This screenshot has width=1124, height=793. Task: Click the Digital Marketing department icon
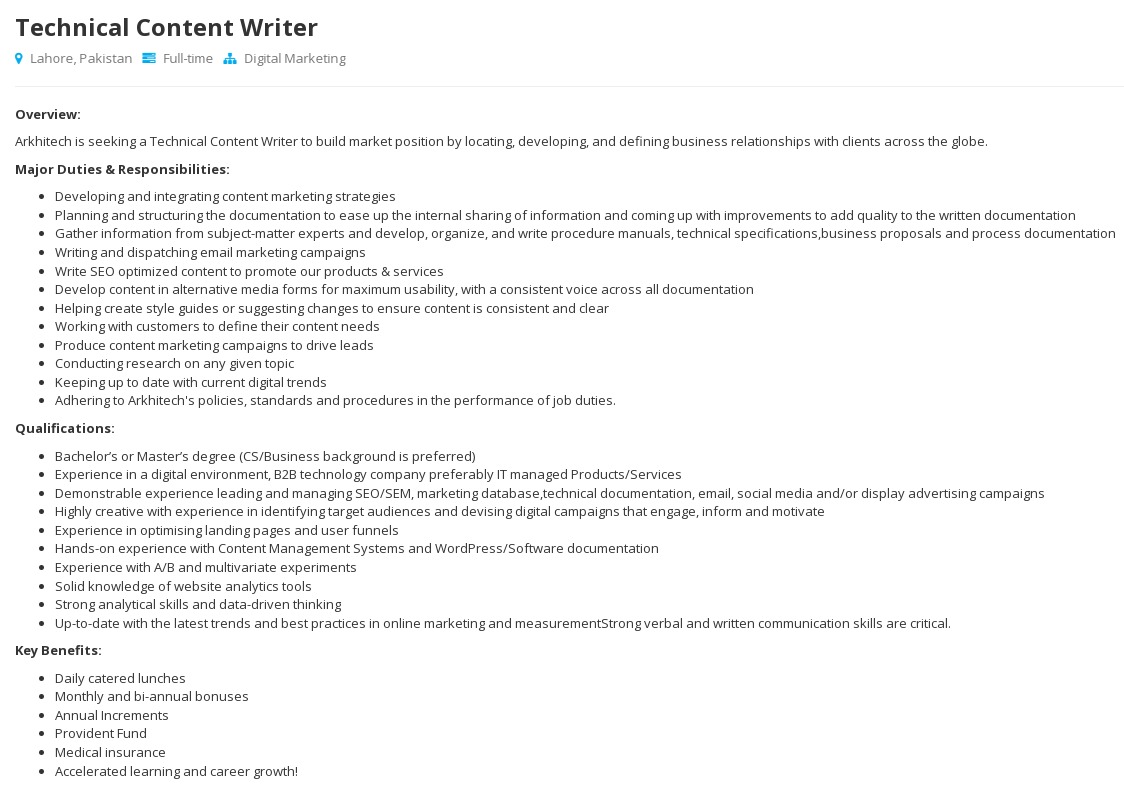230,59
